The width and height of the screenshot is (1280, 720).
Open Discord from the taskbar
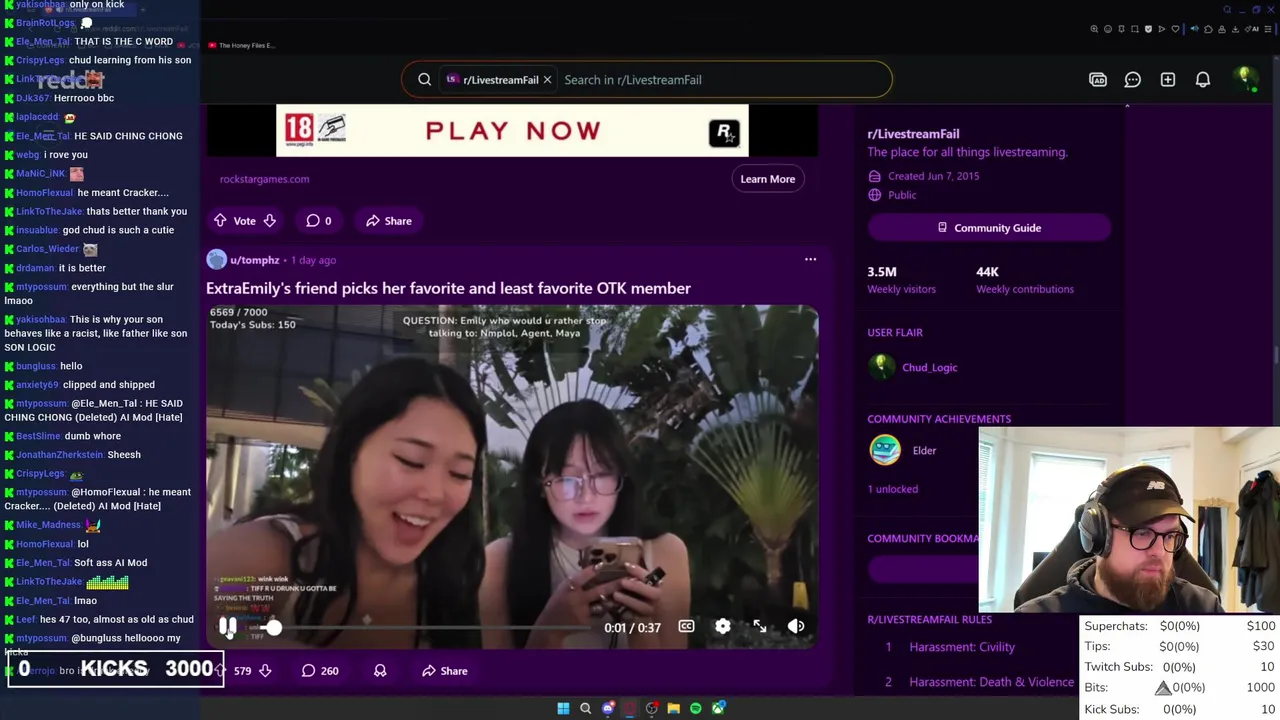607,708
